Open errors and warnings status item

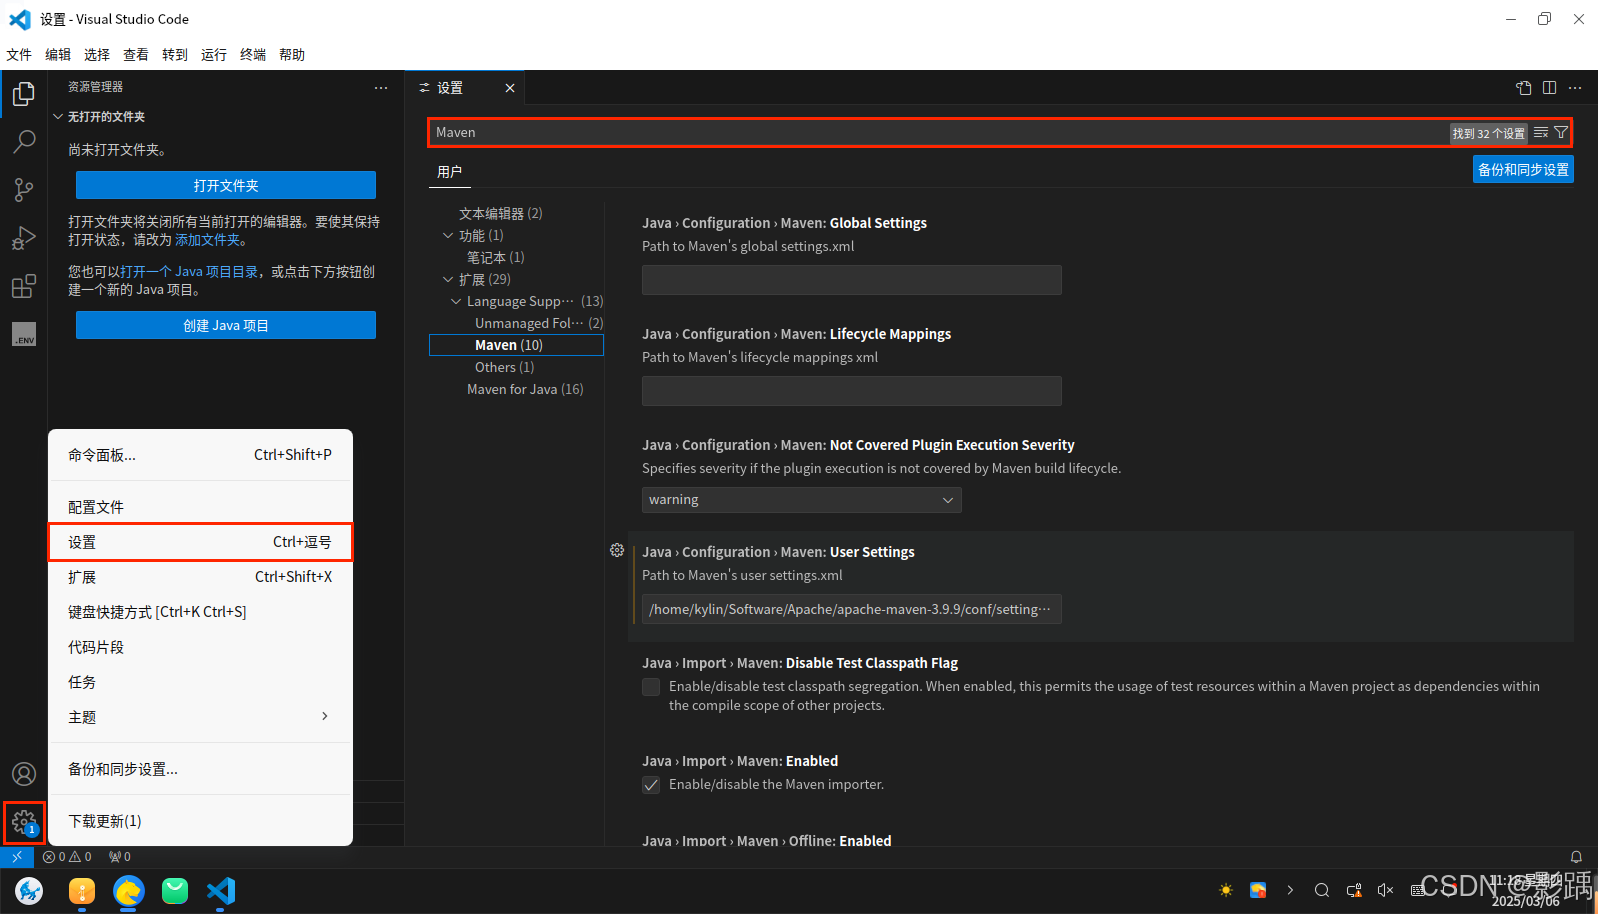[x=67, y=857]
